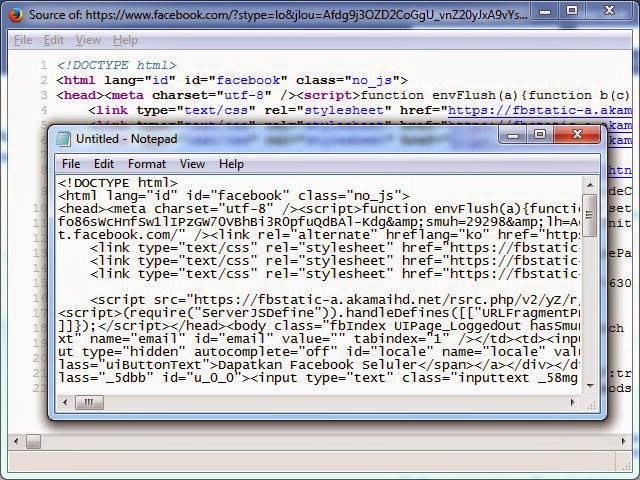Screen dimensions: 640x480
Task: Click the <!DOCTYPE html> line in Notepad
Action: [x=118, y=183]
